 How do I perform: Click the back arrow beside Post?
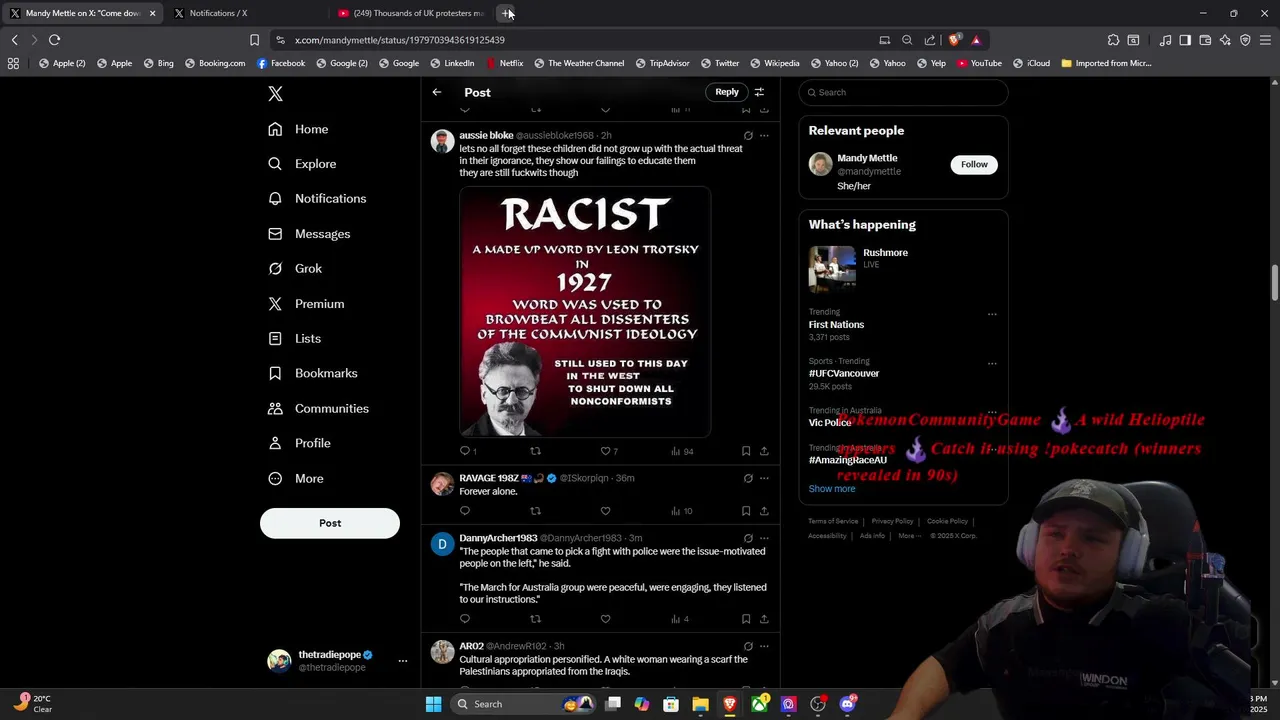(437, 92)
